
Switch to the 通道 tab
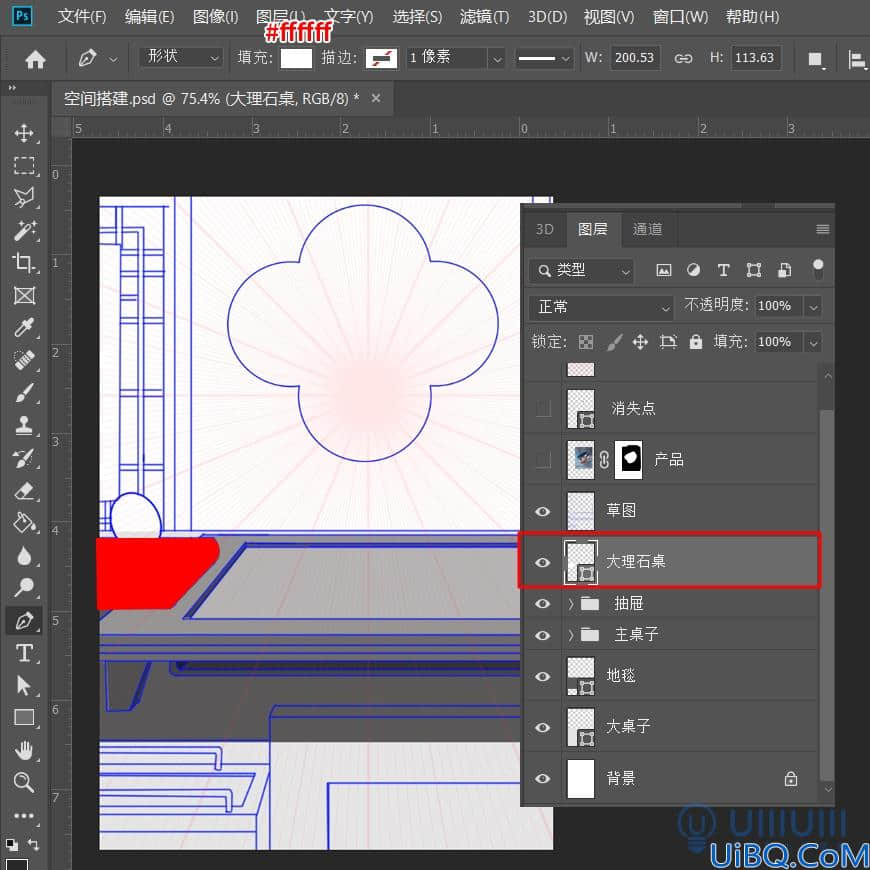(648, 229)
